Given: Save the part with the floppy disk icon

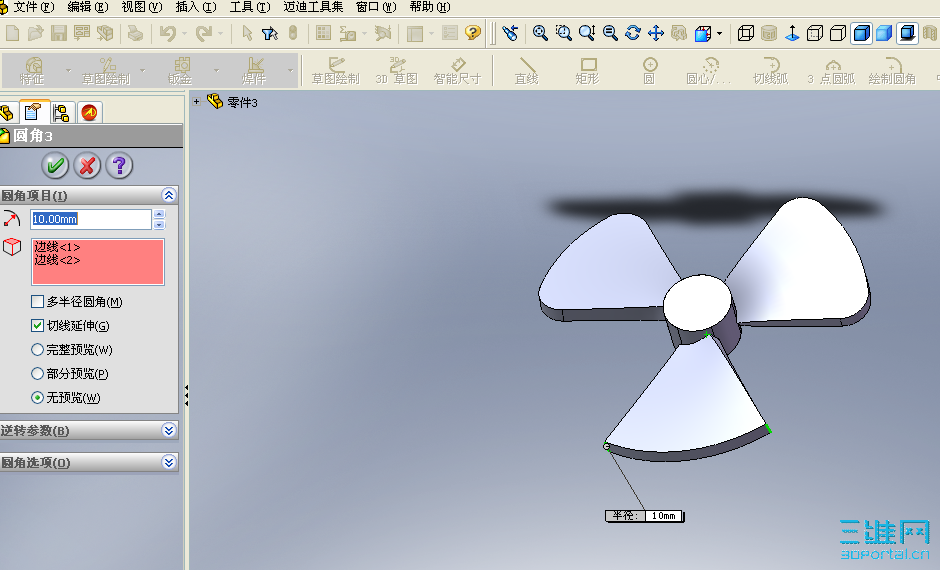Looking at the screenshot, I should pos(58,33).
